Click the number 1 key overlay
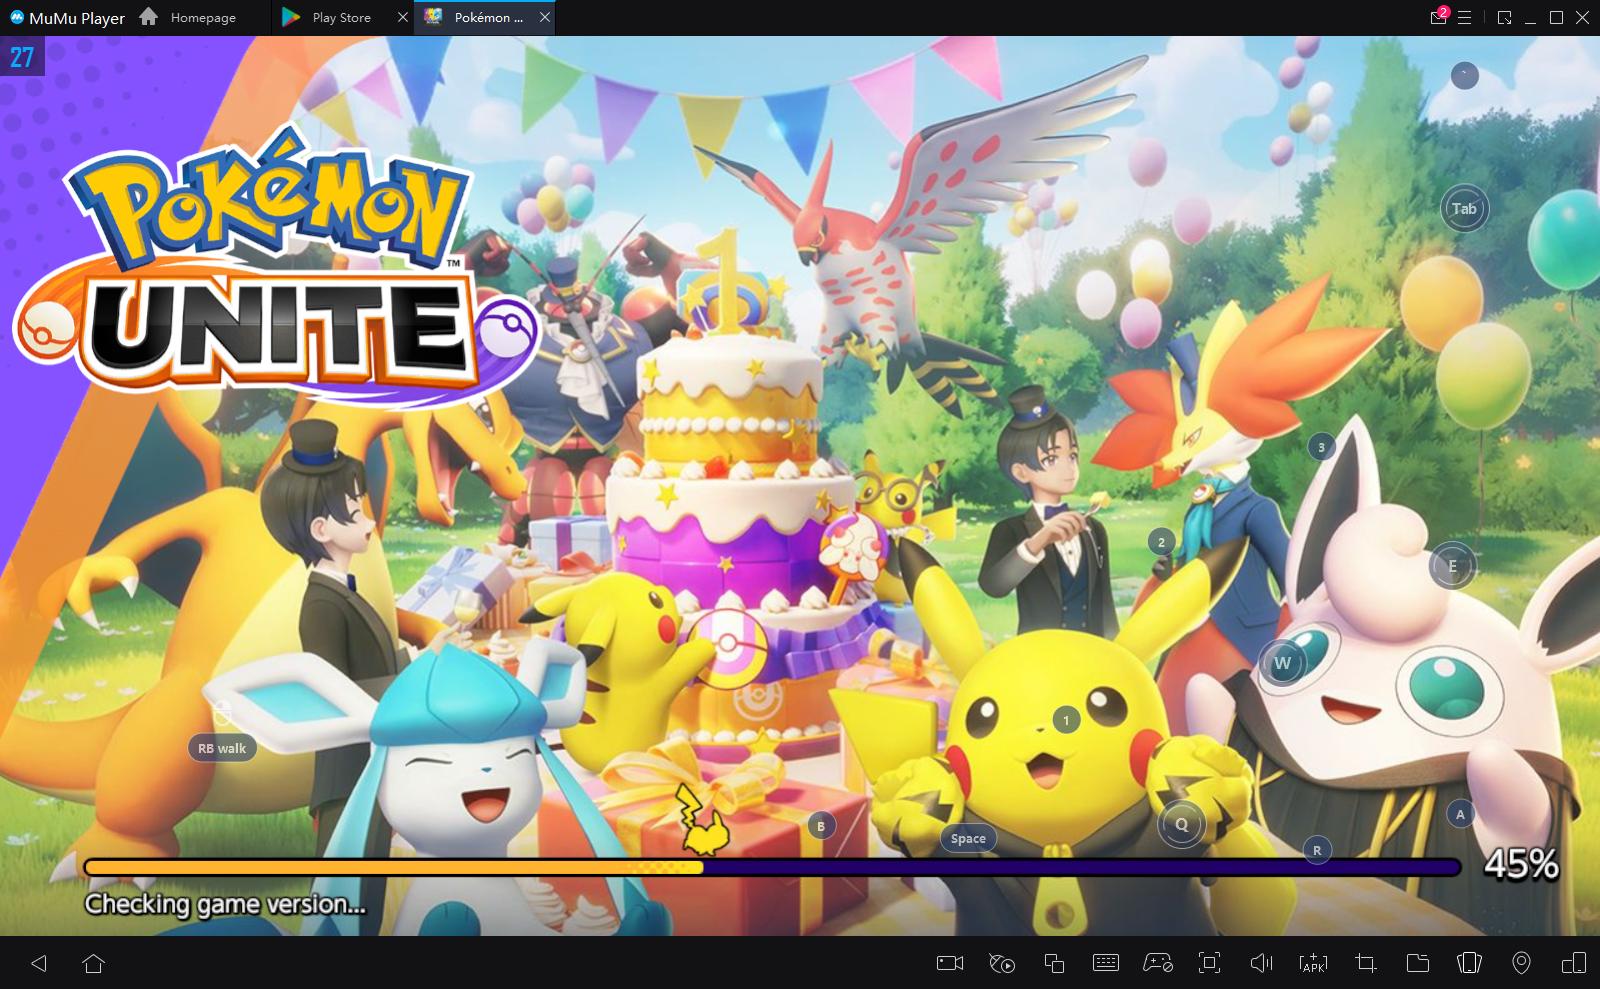Viewport: 1600px width, 989px height. [x=1066, y=720]
